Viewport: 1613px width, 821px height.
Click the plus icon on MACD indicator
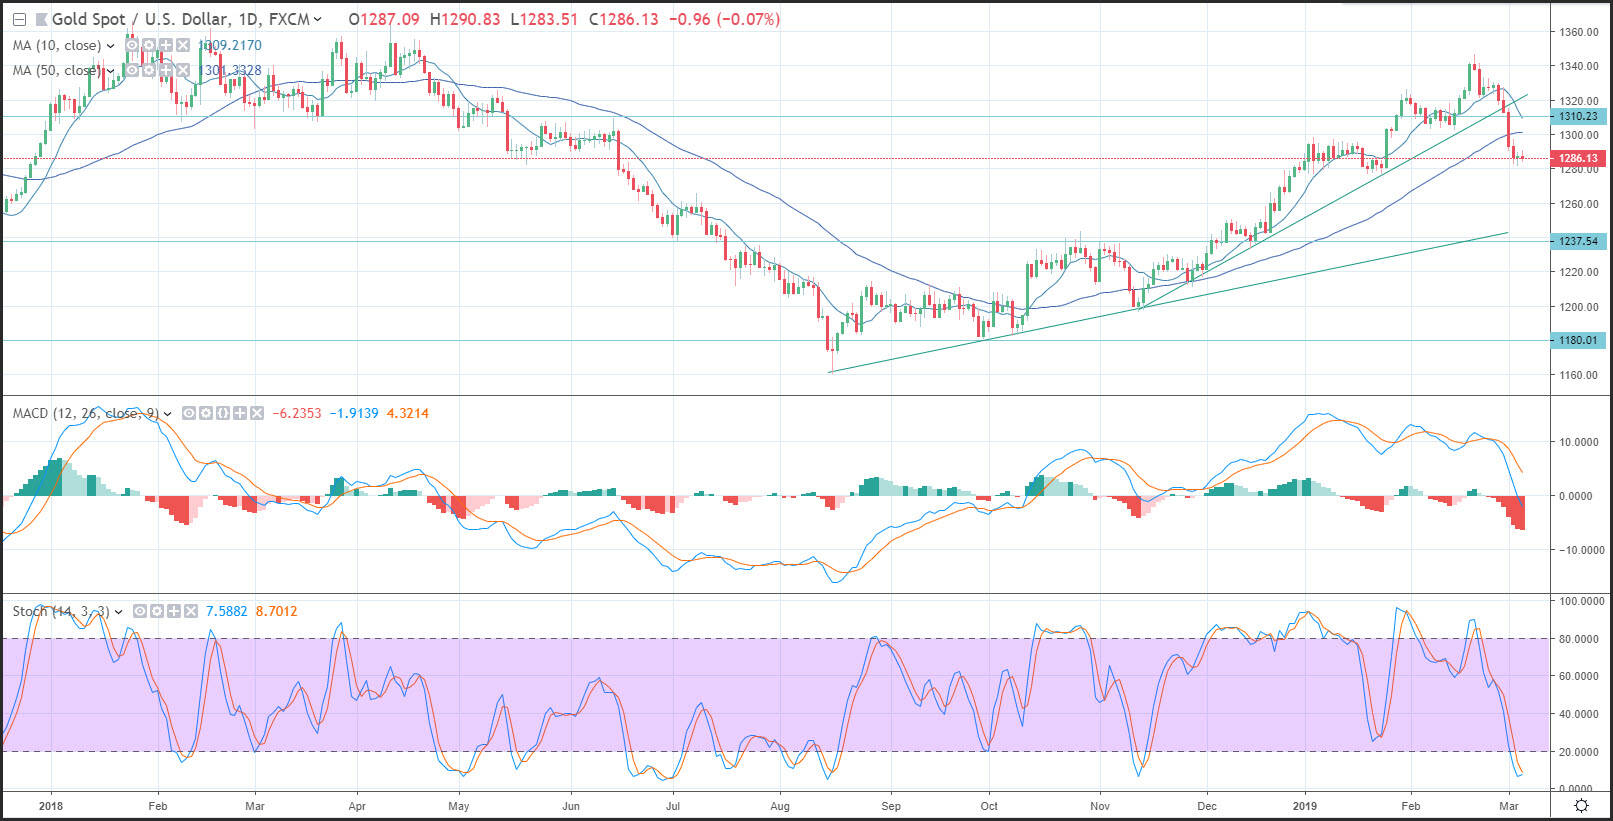[240, 413]
